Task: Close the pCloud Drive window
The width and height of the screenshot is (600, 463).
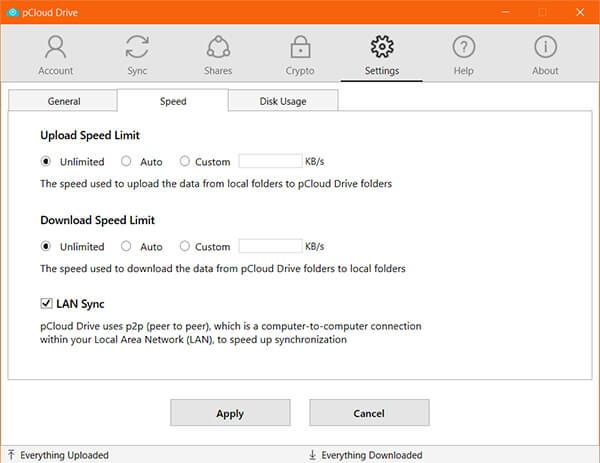Action: (580, 12)
